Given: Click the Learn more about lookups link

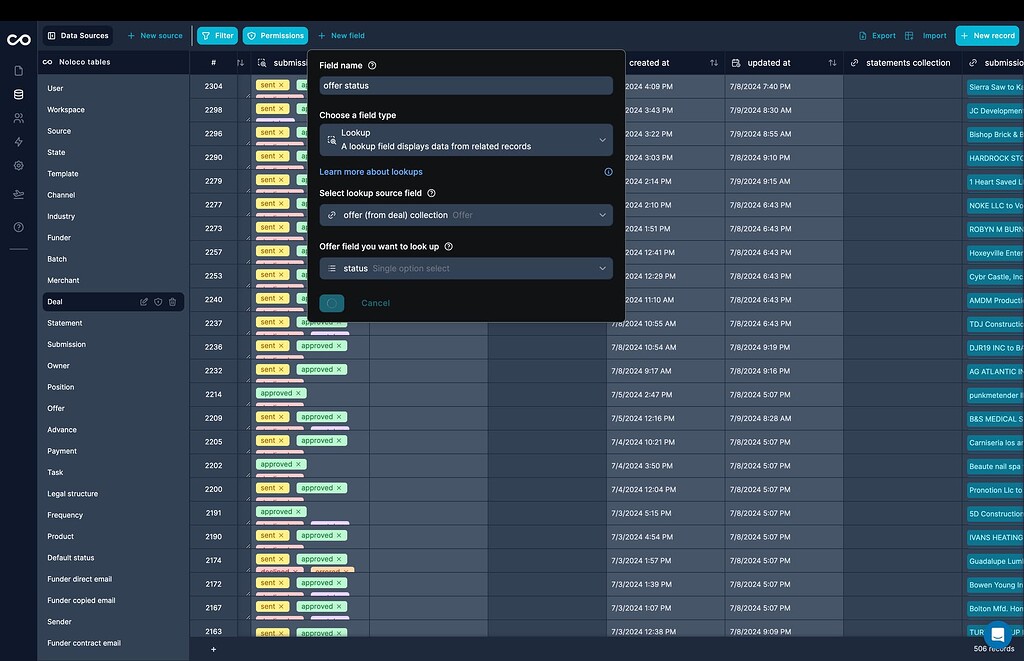Looking at the screenshot, I should tap(370, 172).
